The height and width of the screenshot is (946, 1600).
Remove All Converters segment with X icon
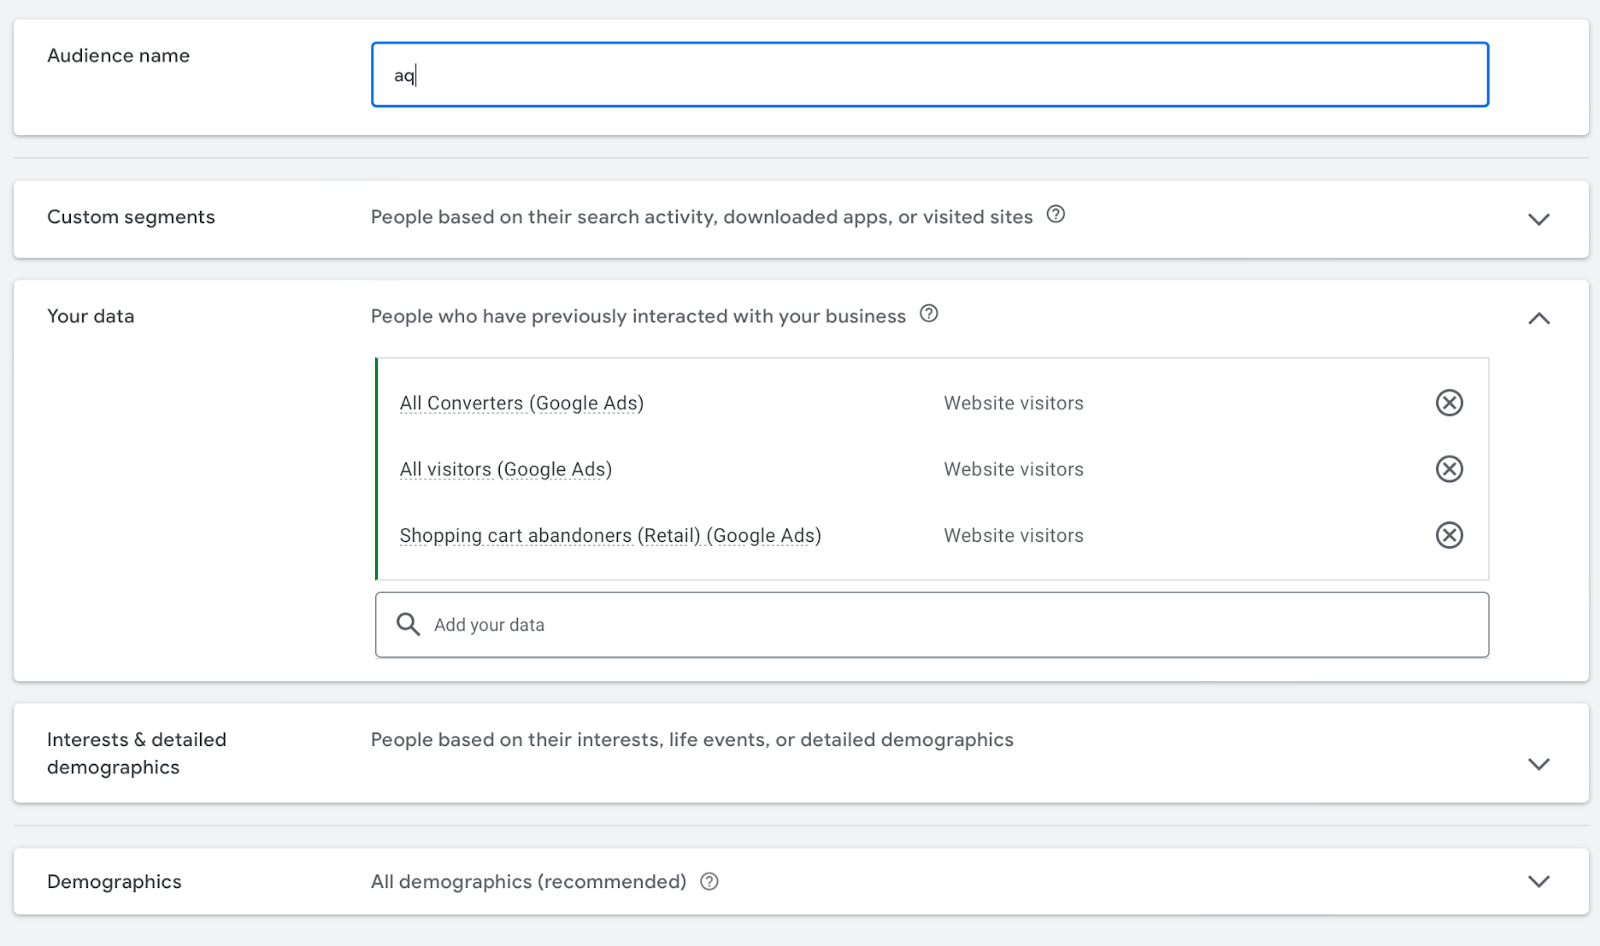[x=1449, y=403]
